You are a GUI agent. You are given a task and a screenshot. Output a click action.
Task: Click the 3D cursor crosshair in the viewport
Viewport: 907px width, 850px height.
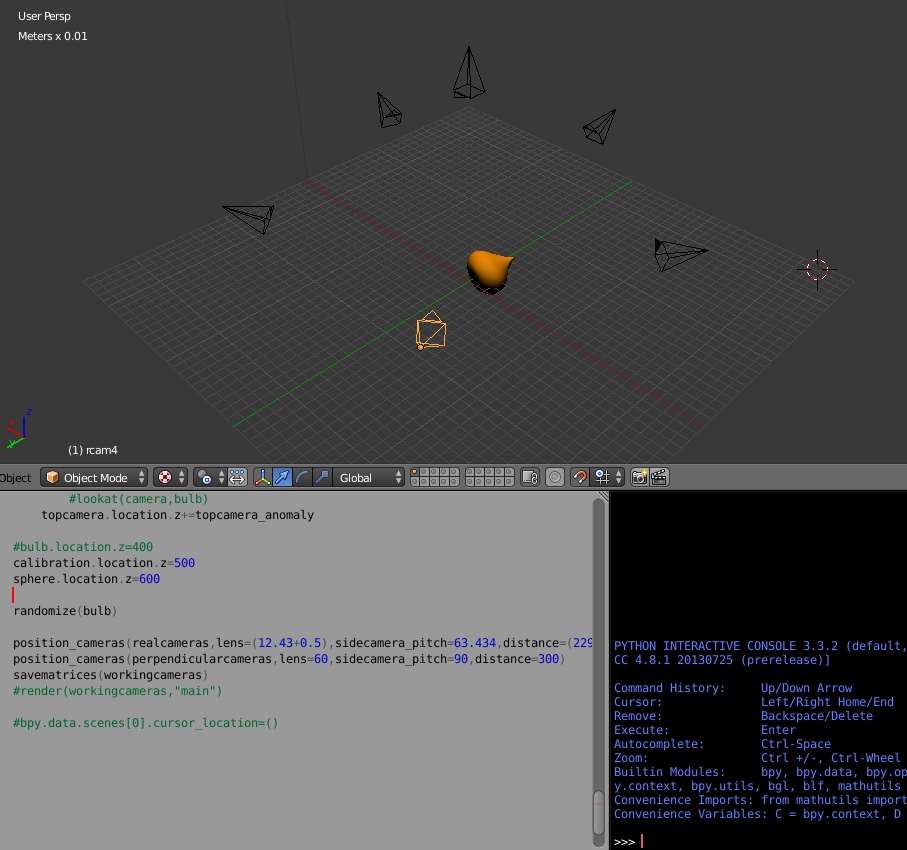[816, 268]
